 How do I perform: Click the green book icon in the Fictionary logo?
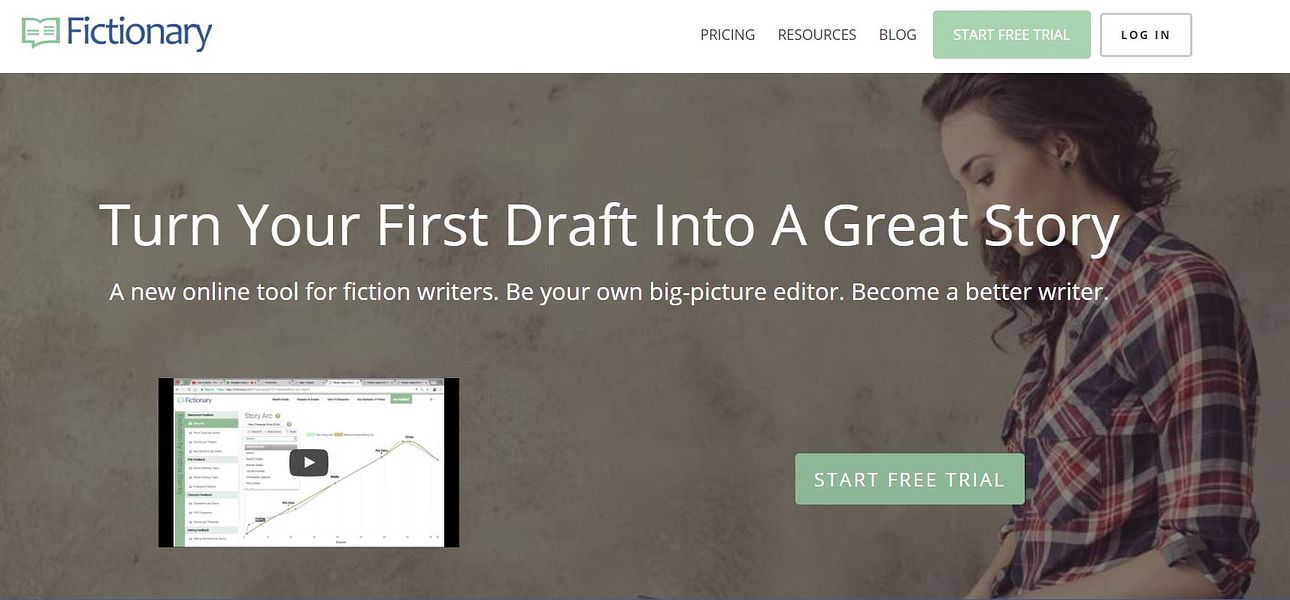[38, 31]
